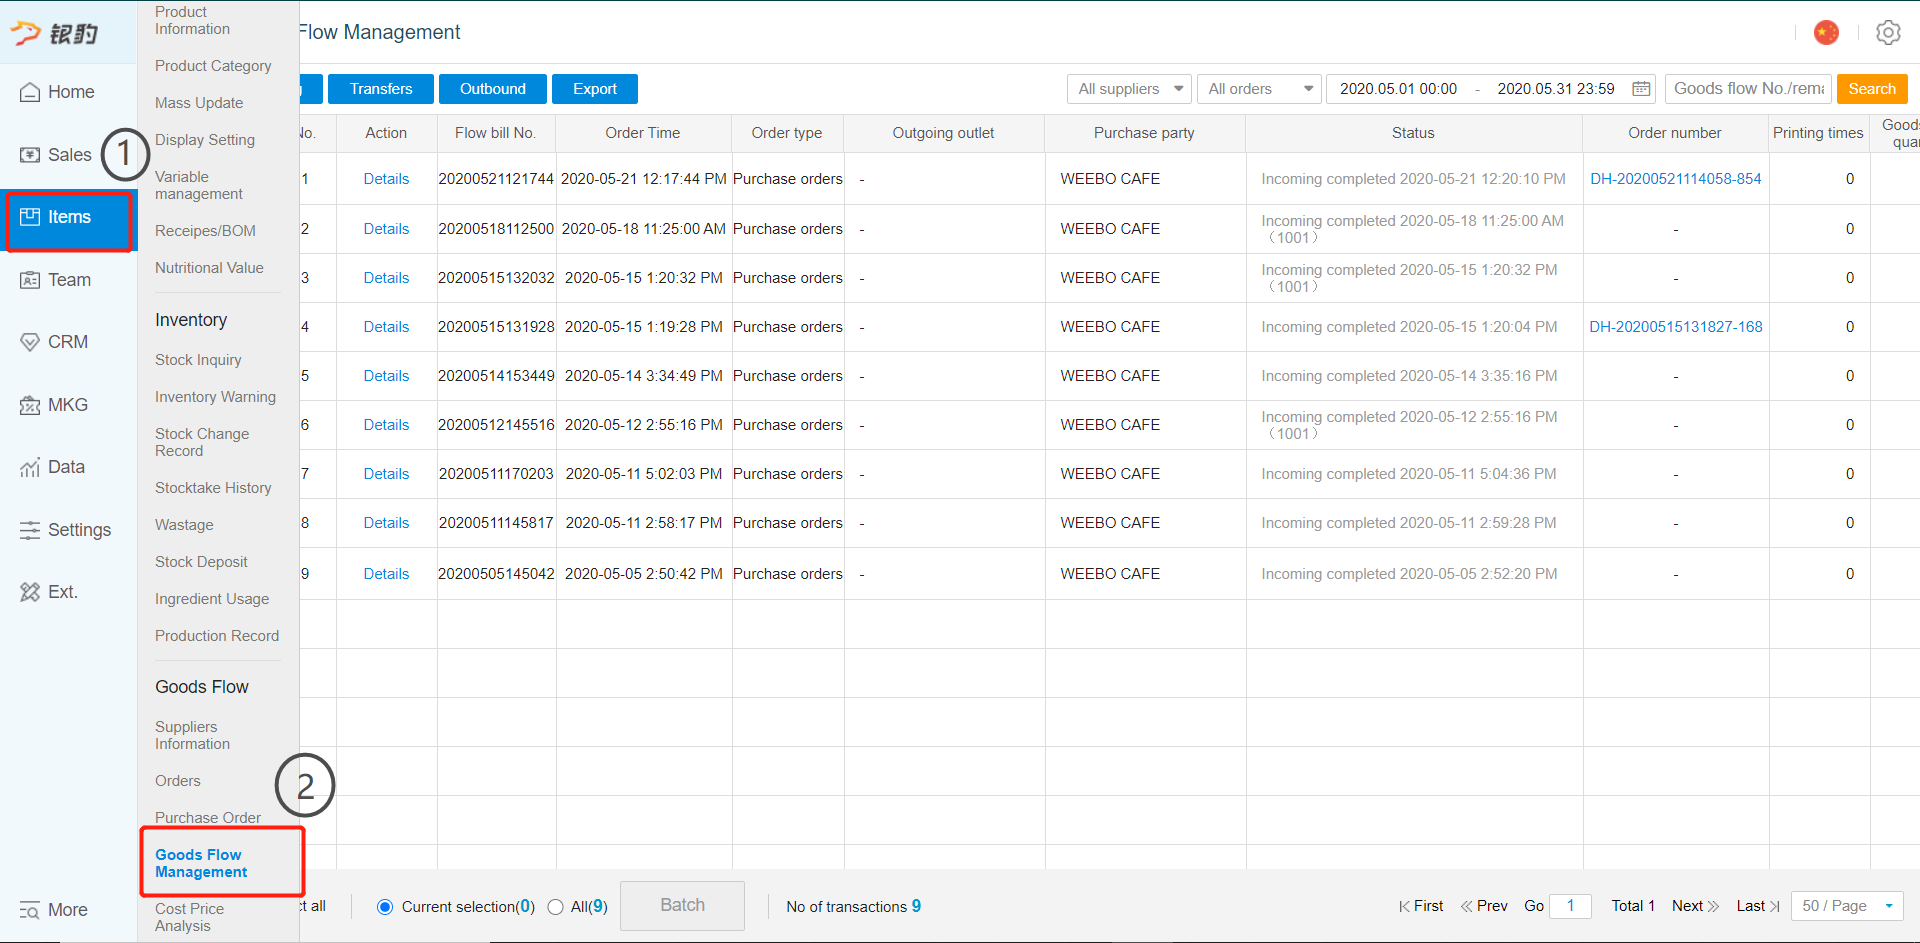Open the Sales section icon
Image resolution: width=1920 pixels, height=943 pixels.
[30, 155]
